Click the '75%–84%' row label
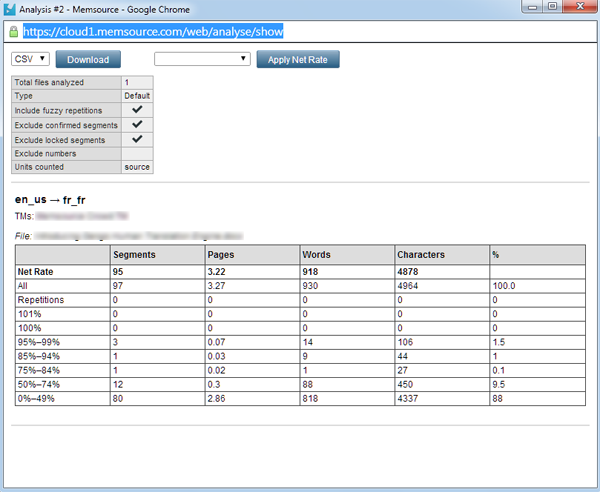Image resolution: width=600 pixels, height=492 pixels. (x=39, y=370)
